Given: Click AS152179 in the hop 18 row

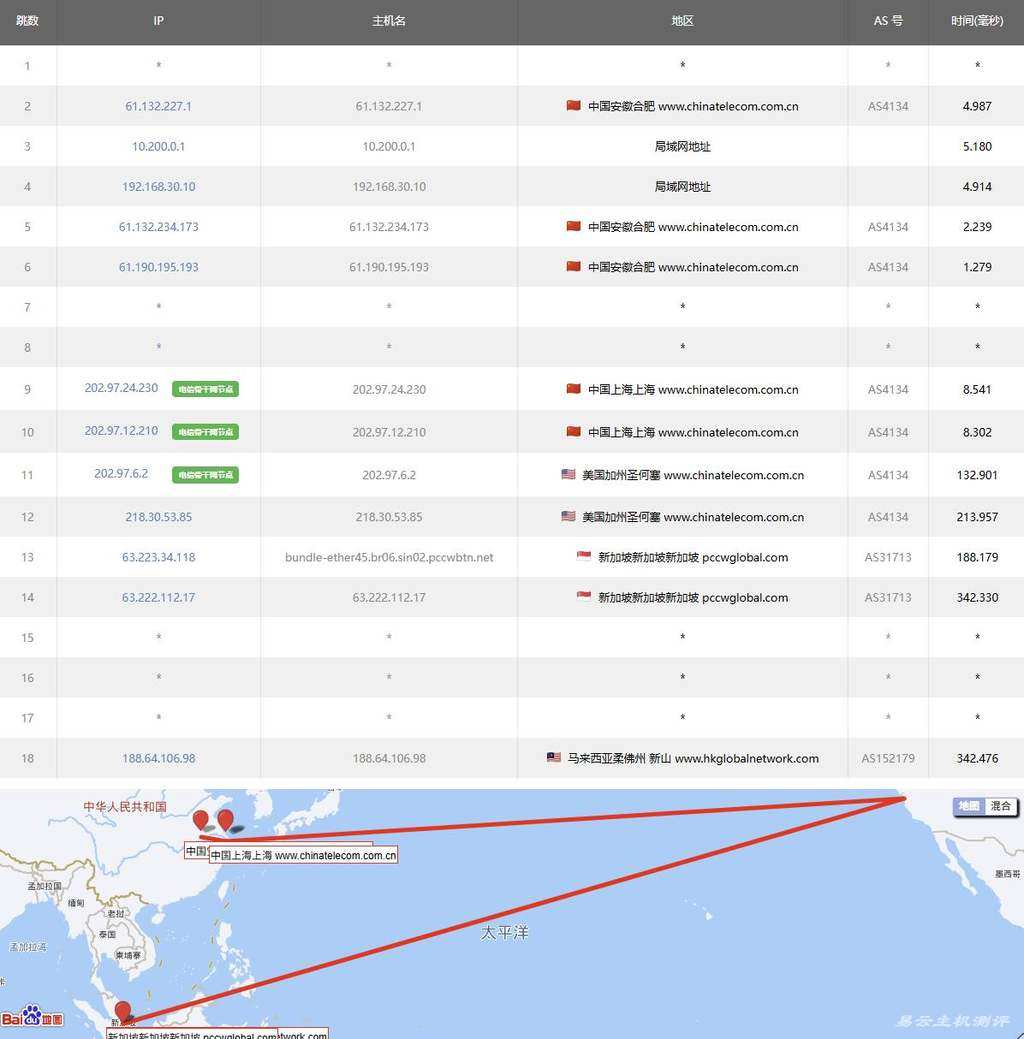Looking at the screenshot, I should pyautogui.click(x=887, y=758).
